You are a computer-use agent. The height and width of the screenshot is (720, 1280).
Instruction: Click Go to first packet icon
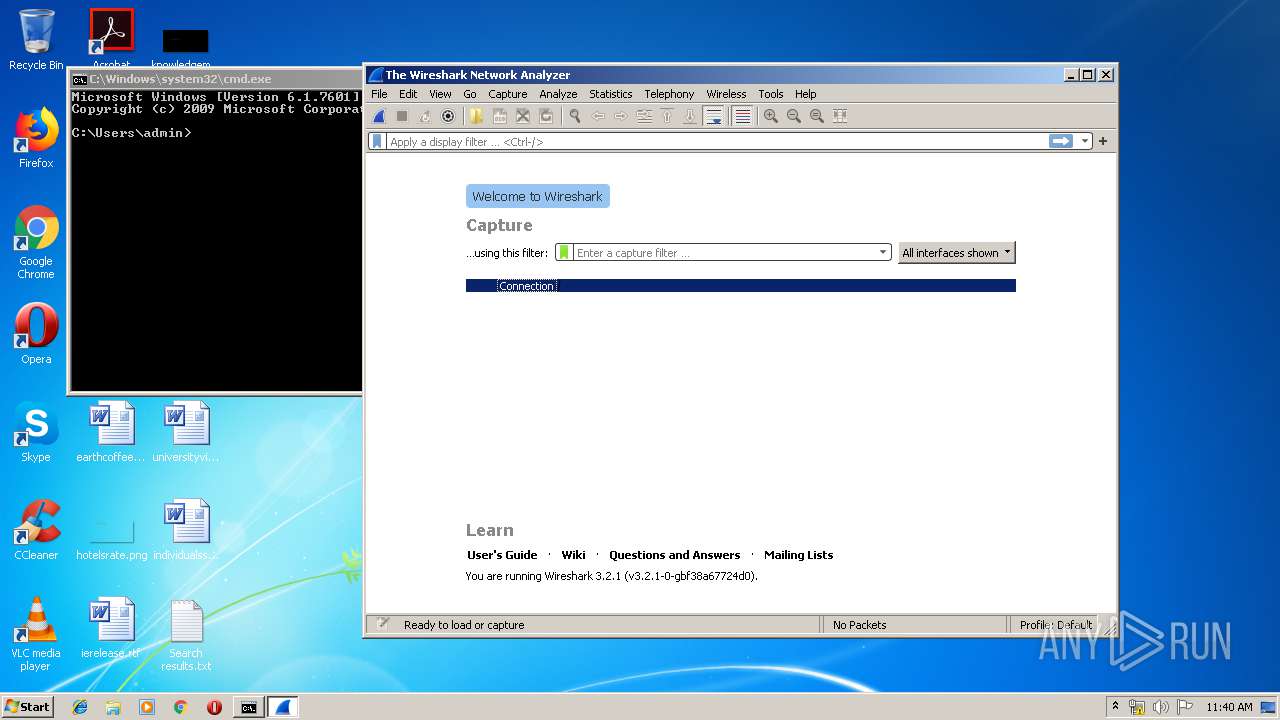tap(667, 116)
